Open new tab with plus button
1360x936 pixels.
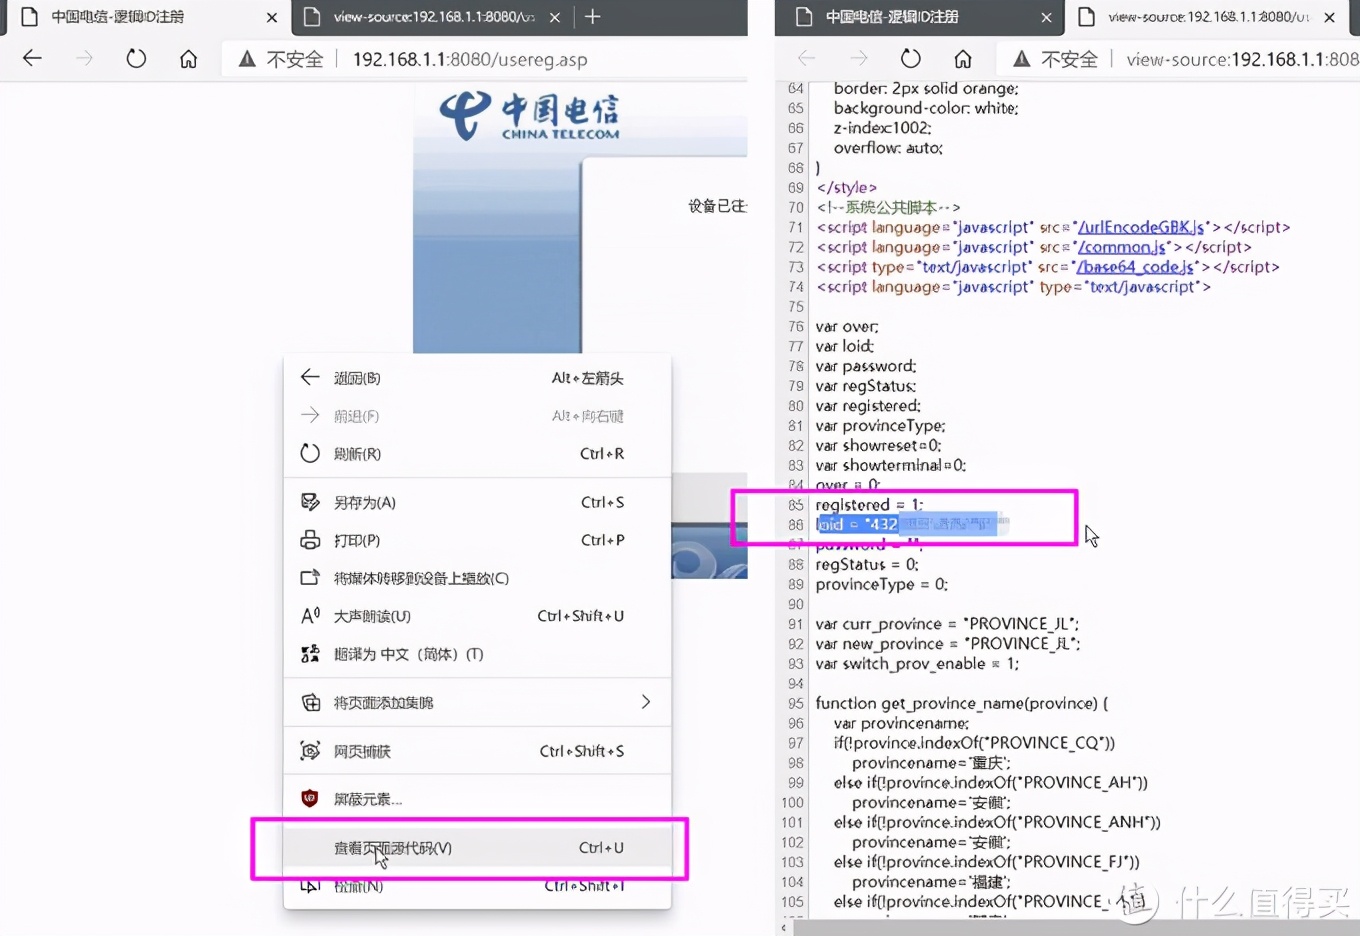[x=592, y=17]
